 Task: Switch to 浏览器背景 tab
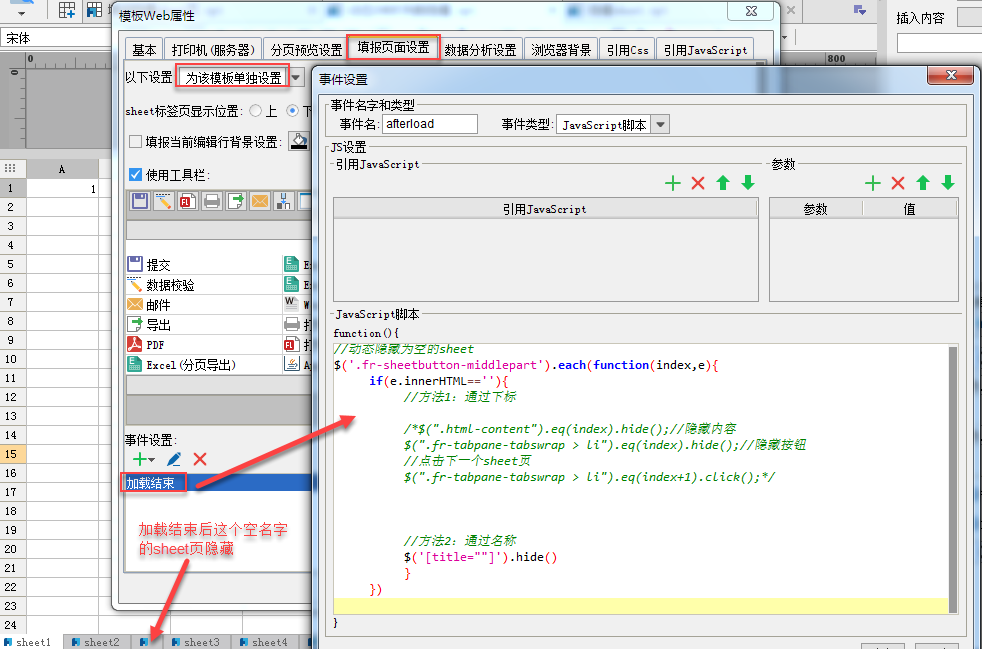pos(561,49)
